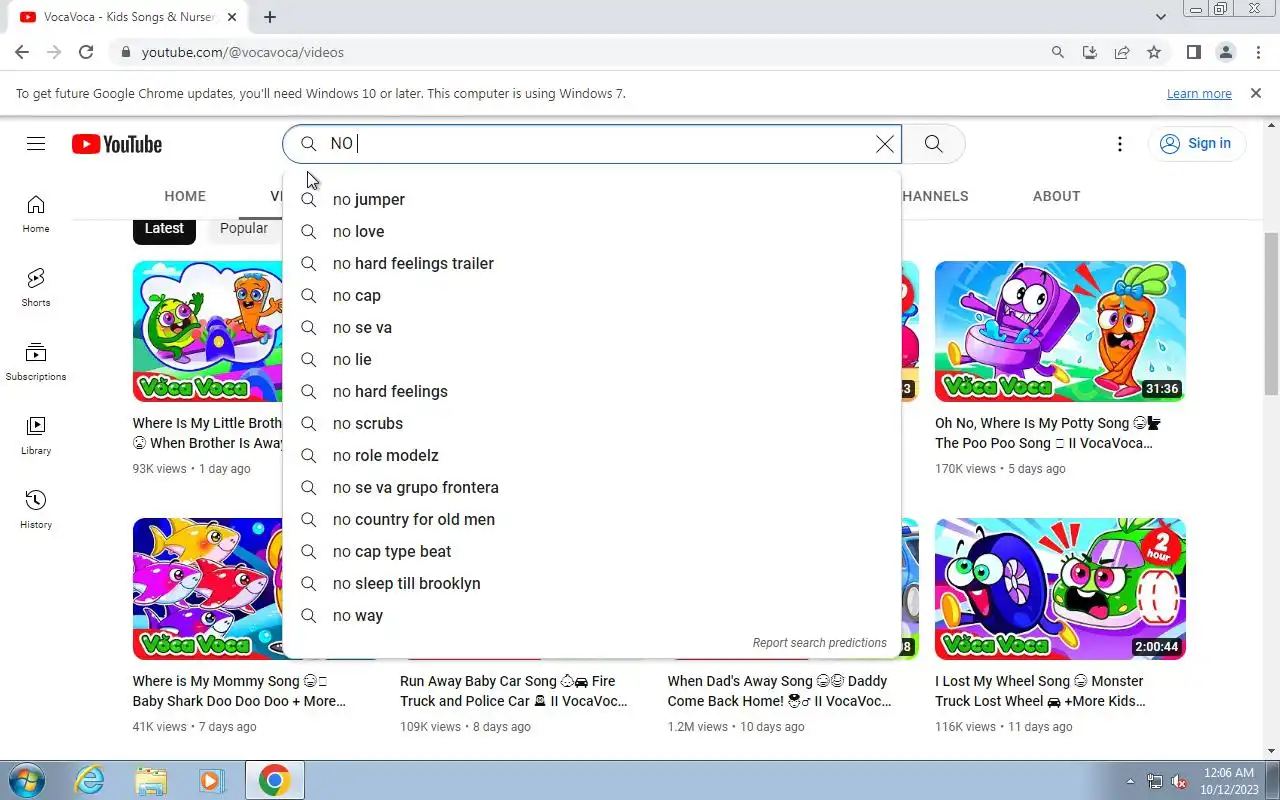
Task: Choose suggestion 'no se va grupo frontera'
Action: (x=592, y=487)
